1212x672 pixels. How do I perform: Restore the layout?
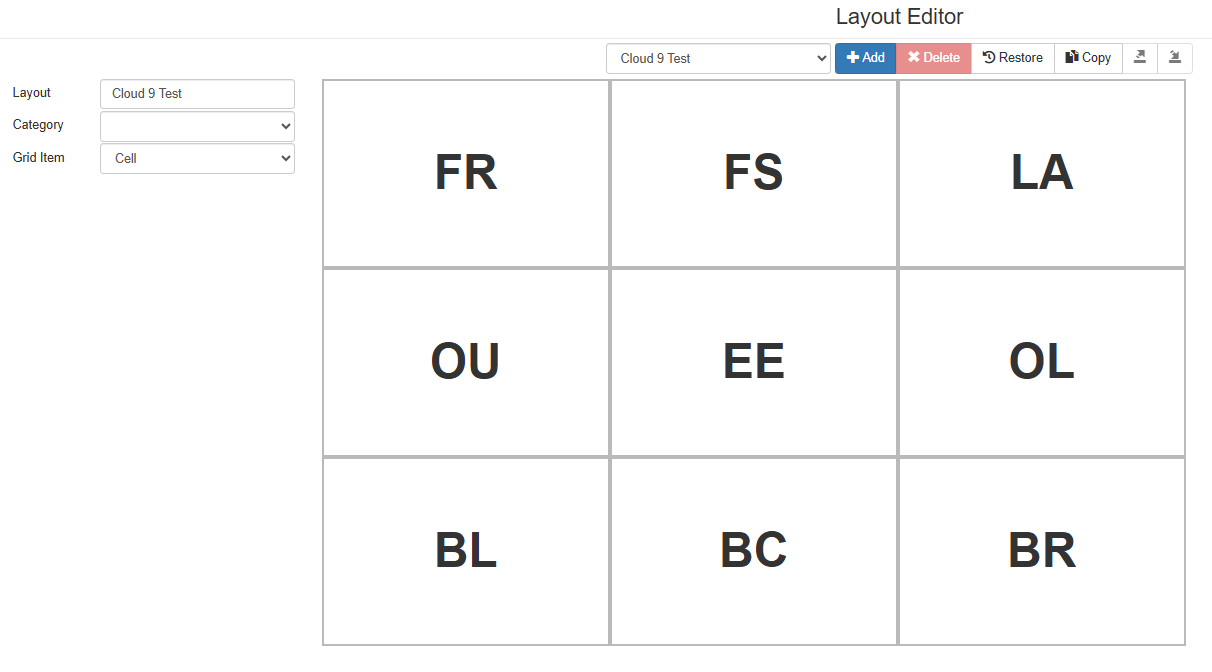(x=1013, y=58)
